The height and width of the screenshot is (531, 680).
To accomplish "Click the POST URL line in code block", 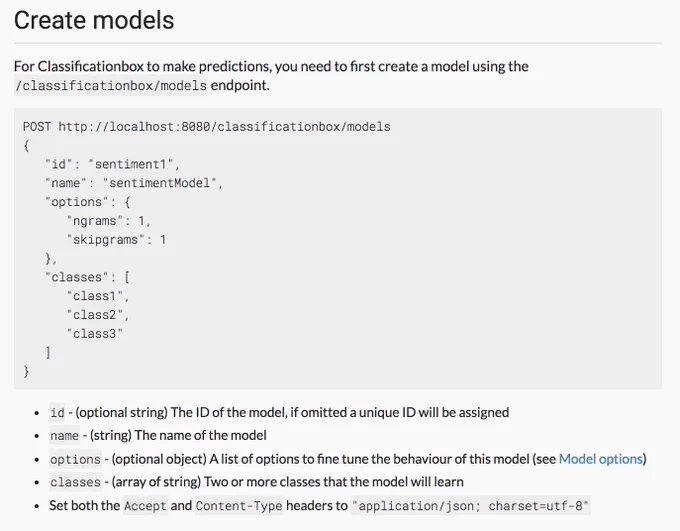I will click(x=207, y=127).
